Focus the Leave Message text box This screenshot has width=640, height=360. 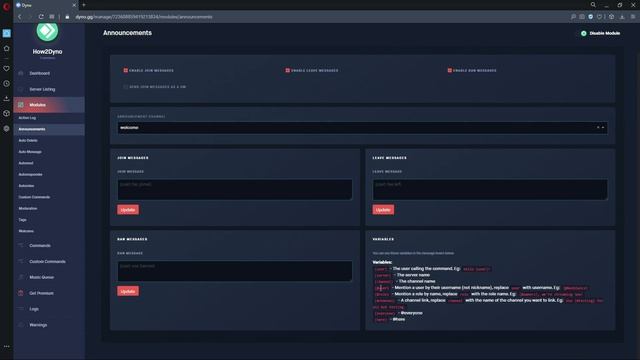click(490, 189)
